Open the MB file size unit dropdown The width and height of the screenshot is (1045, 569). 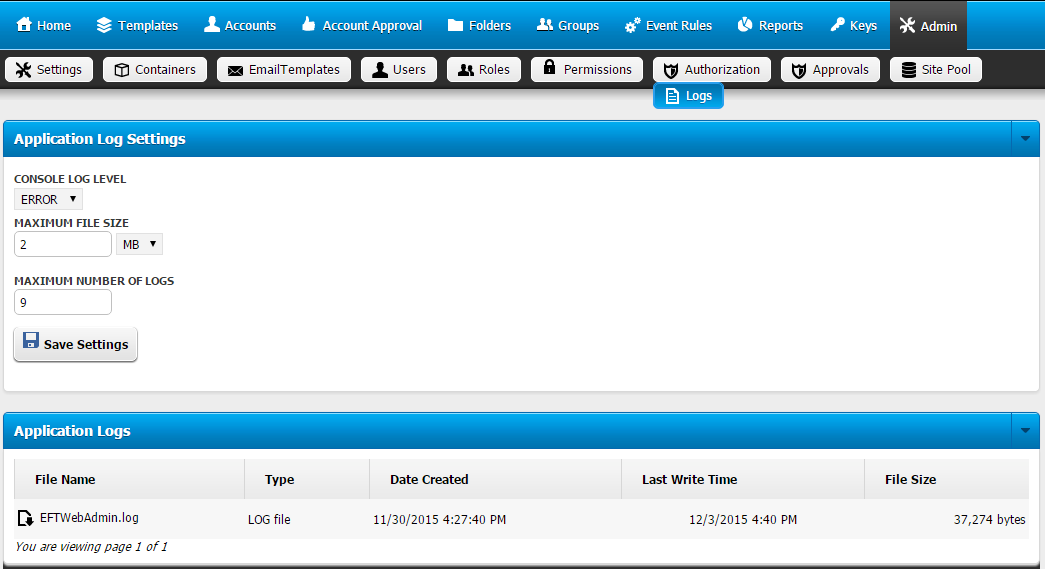pos(139,244)
